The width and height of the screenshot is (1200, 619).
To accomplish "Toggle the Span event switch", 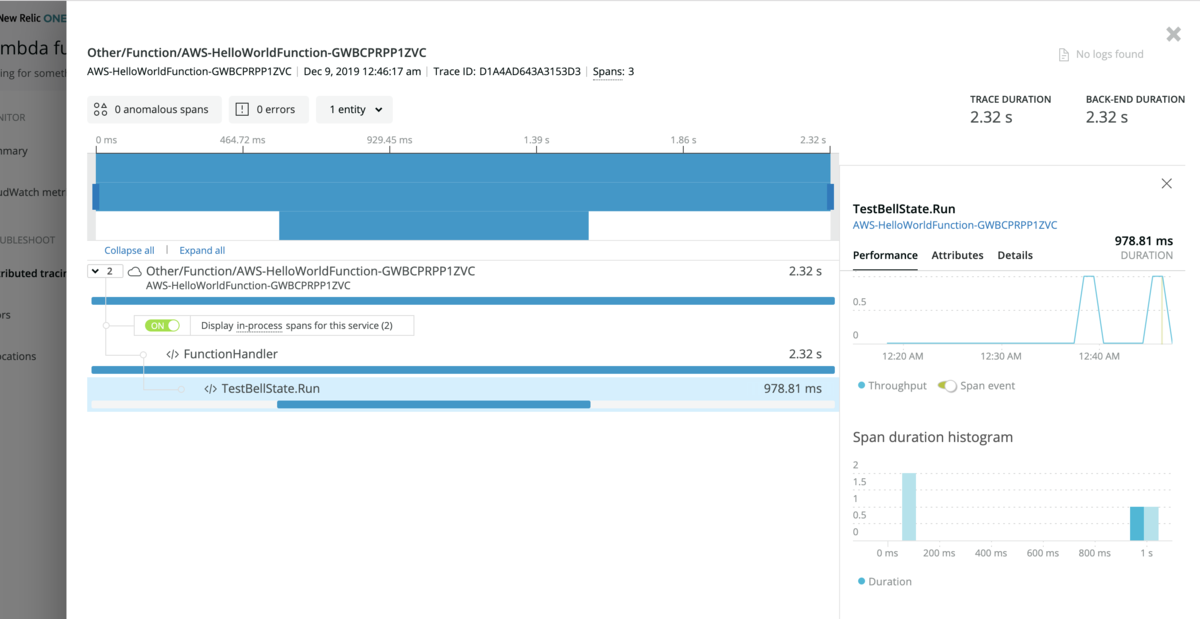I will pos(946,386).
